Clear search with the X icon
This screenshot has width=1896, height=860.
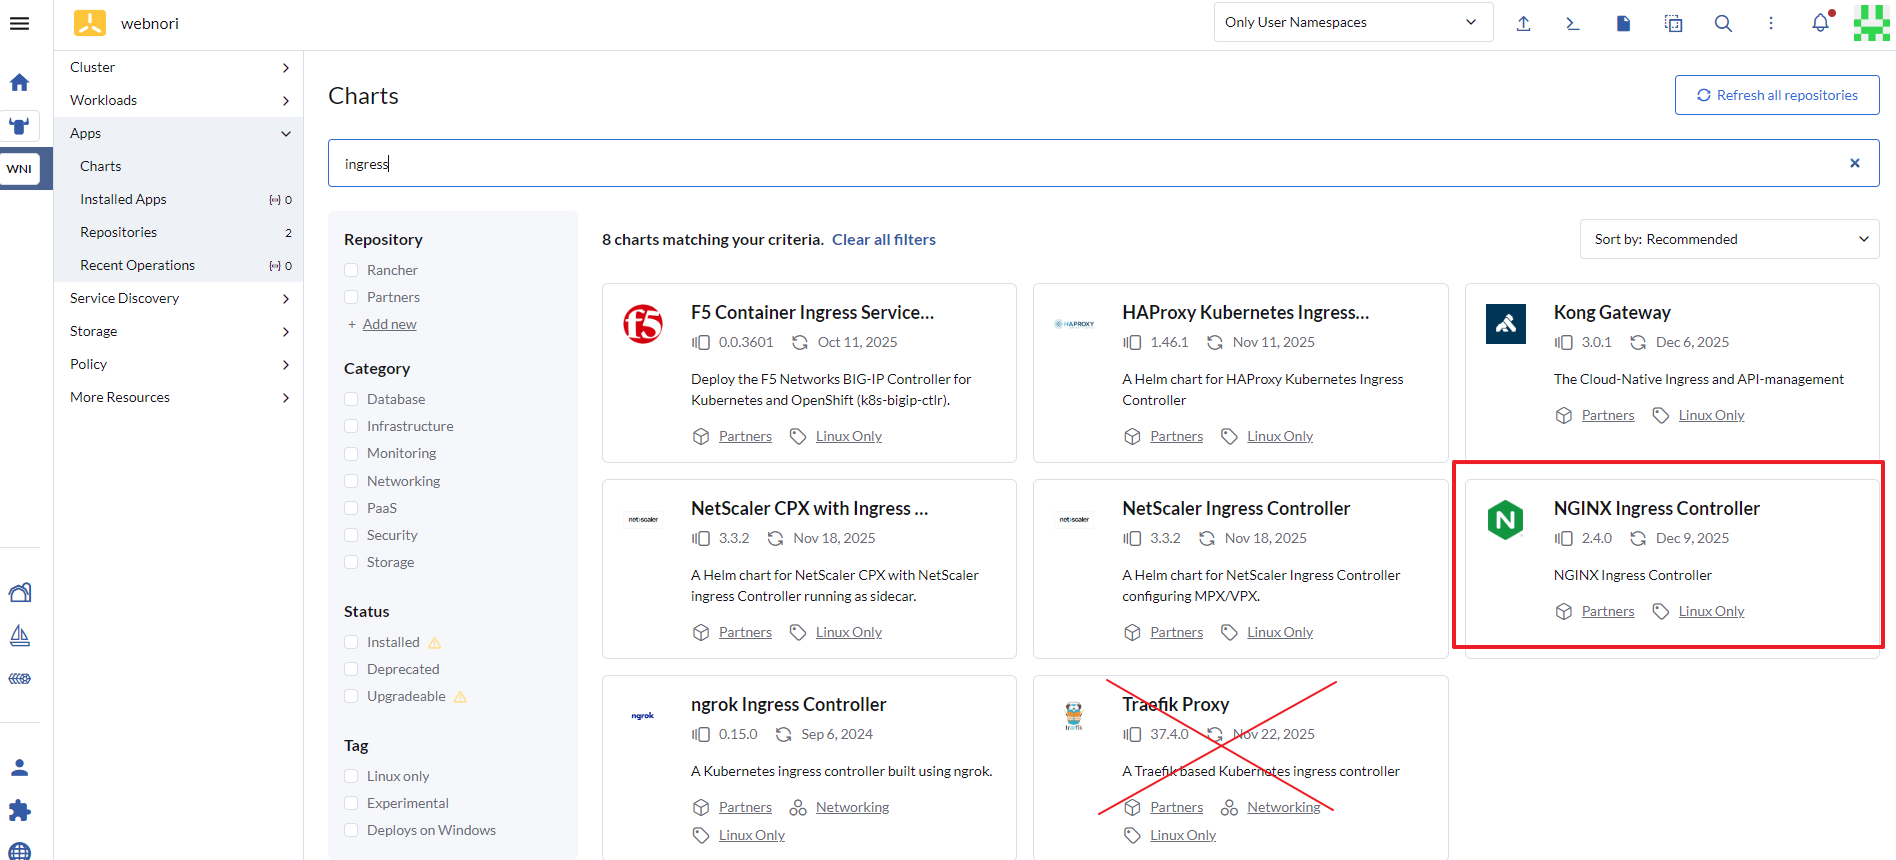click(1855, 163)
